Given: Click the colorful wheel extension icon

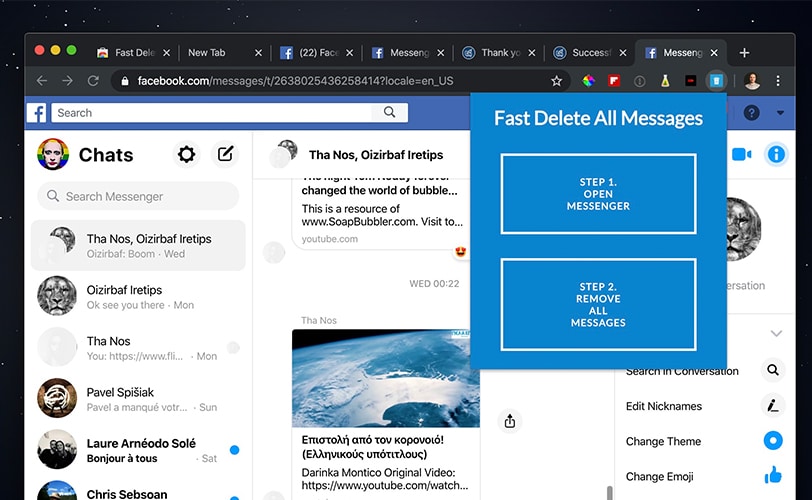Looking at the screenshot, I should (588, 81).
